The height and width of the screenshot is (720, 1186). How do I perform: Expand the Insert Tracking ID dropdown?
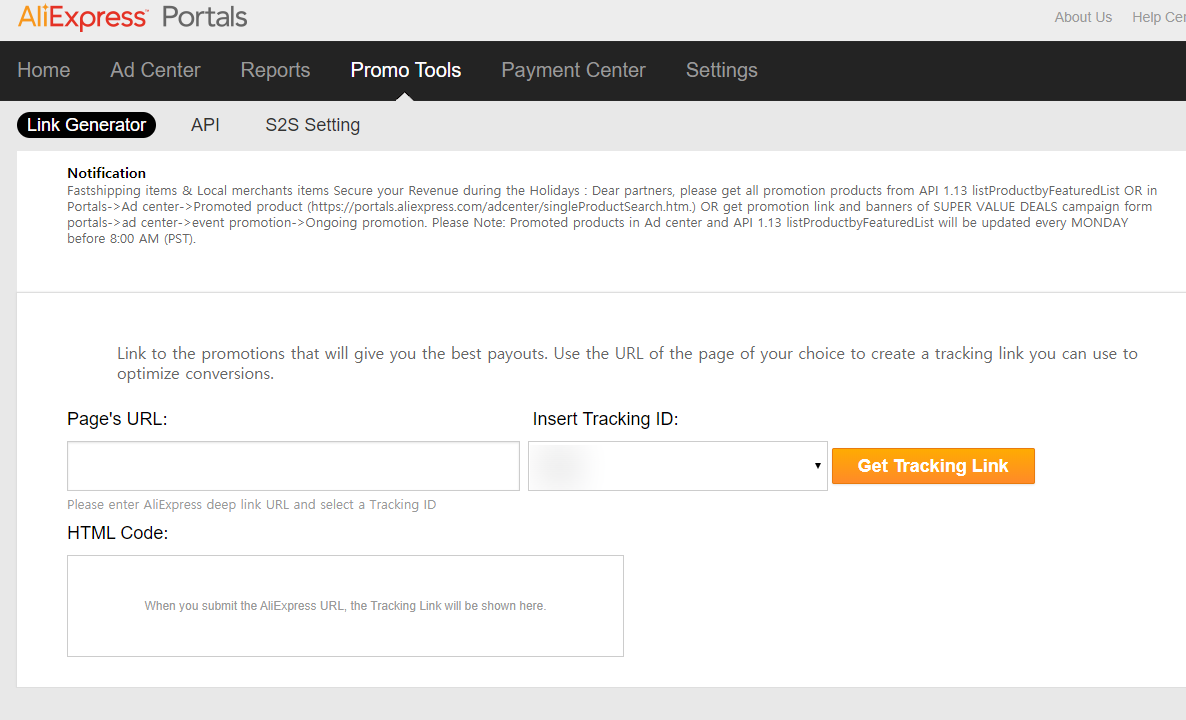(x=678, y=466)
